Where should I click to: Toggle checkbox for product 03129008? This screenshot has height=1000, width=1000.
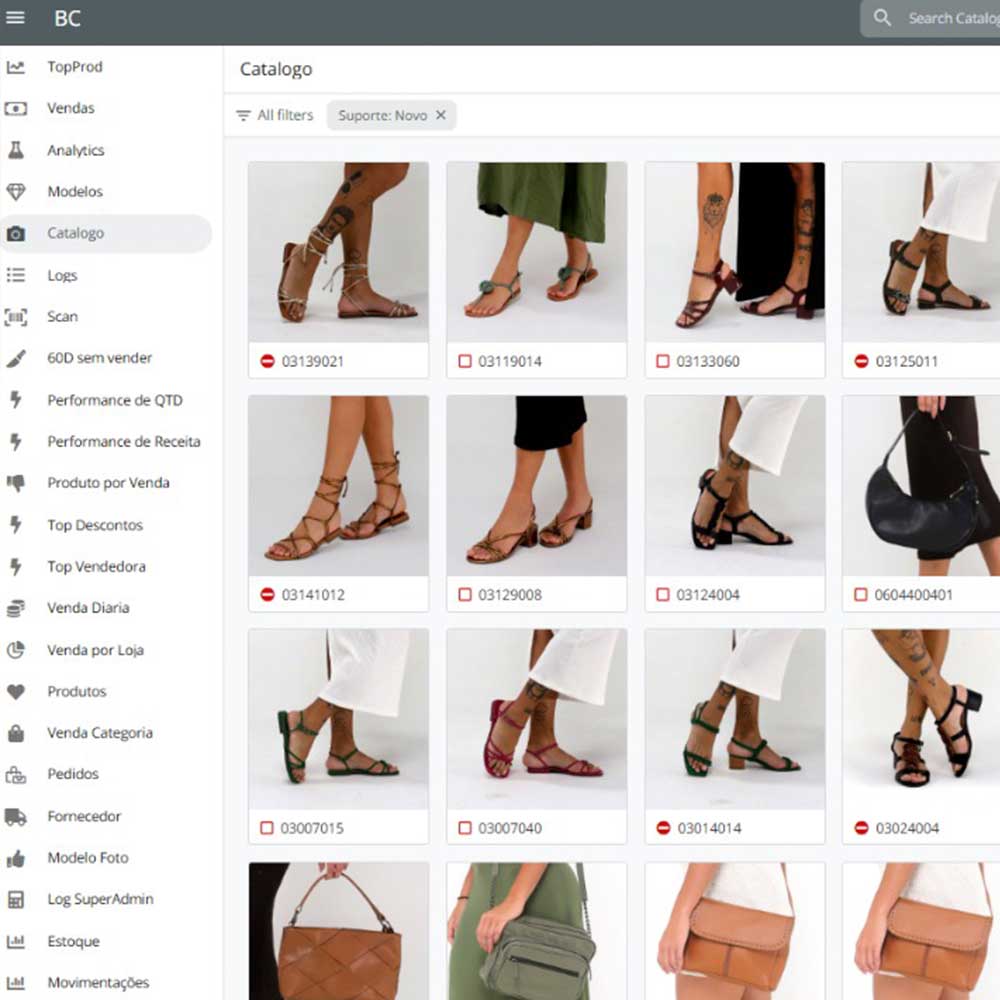(465, 595)
